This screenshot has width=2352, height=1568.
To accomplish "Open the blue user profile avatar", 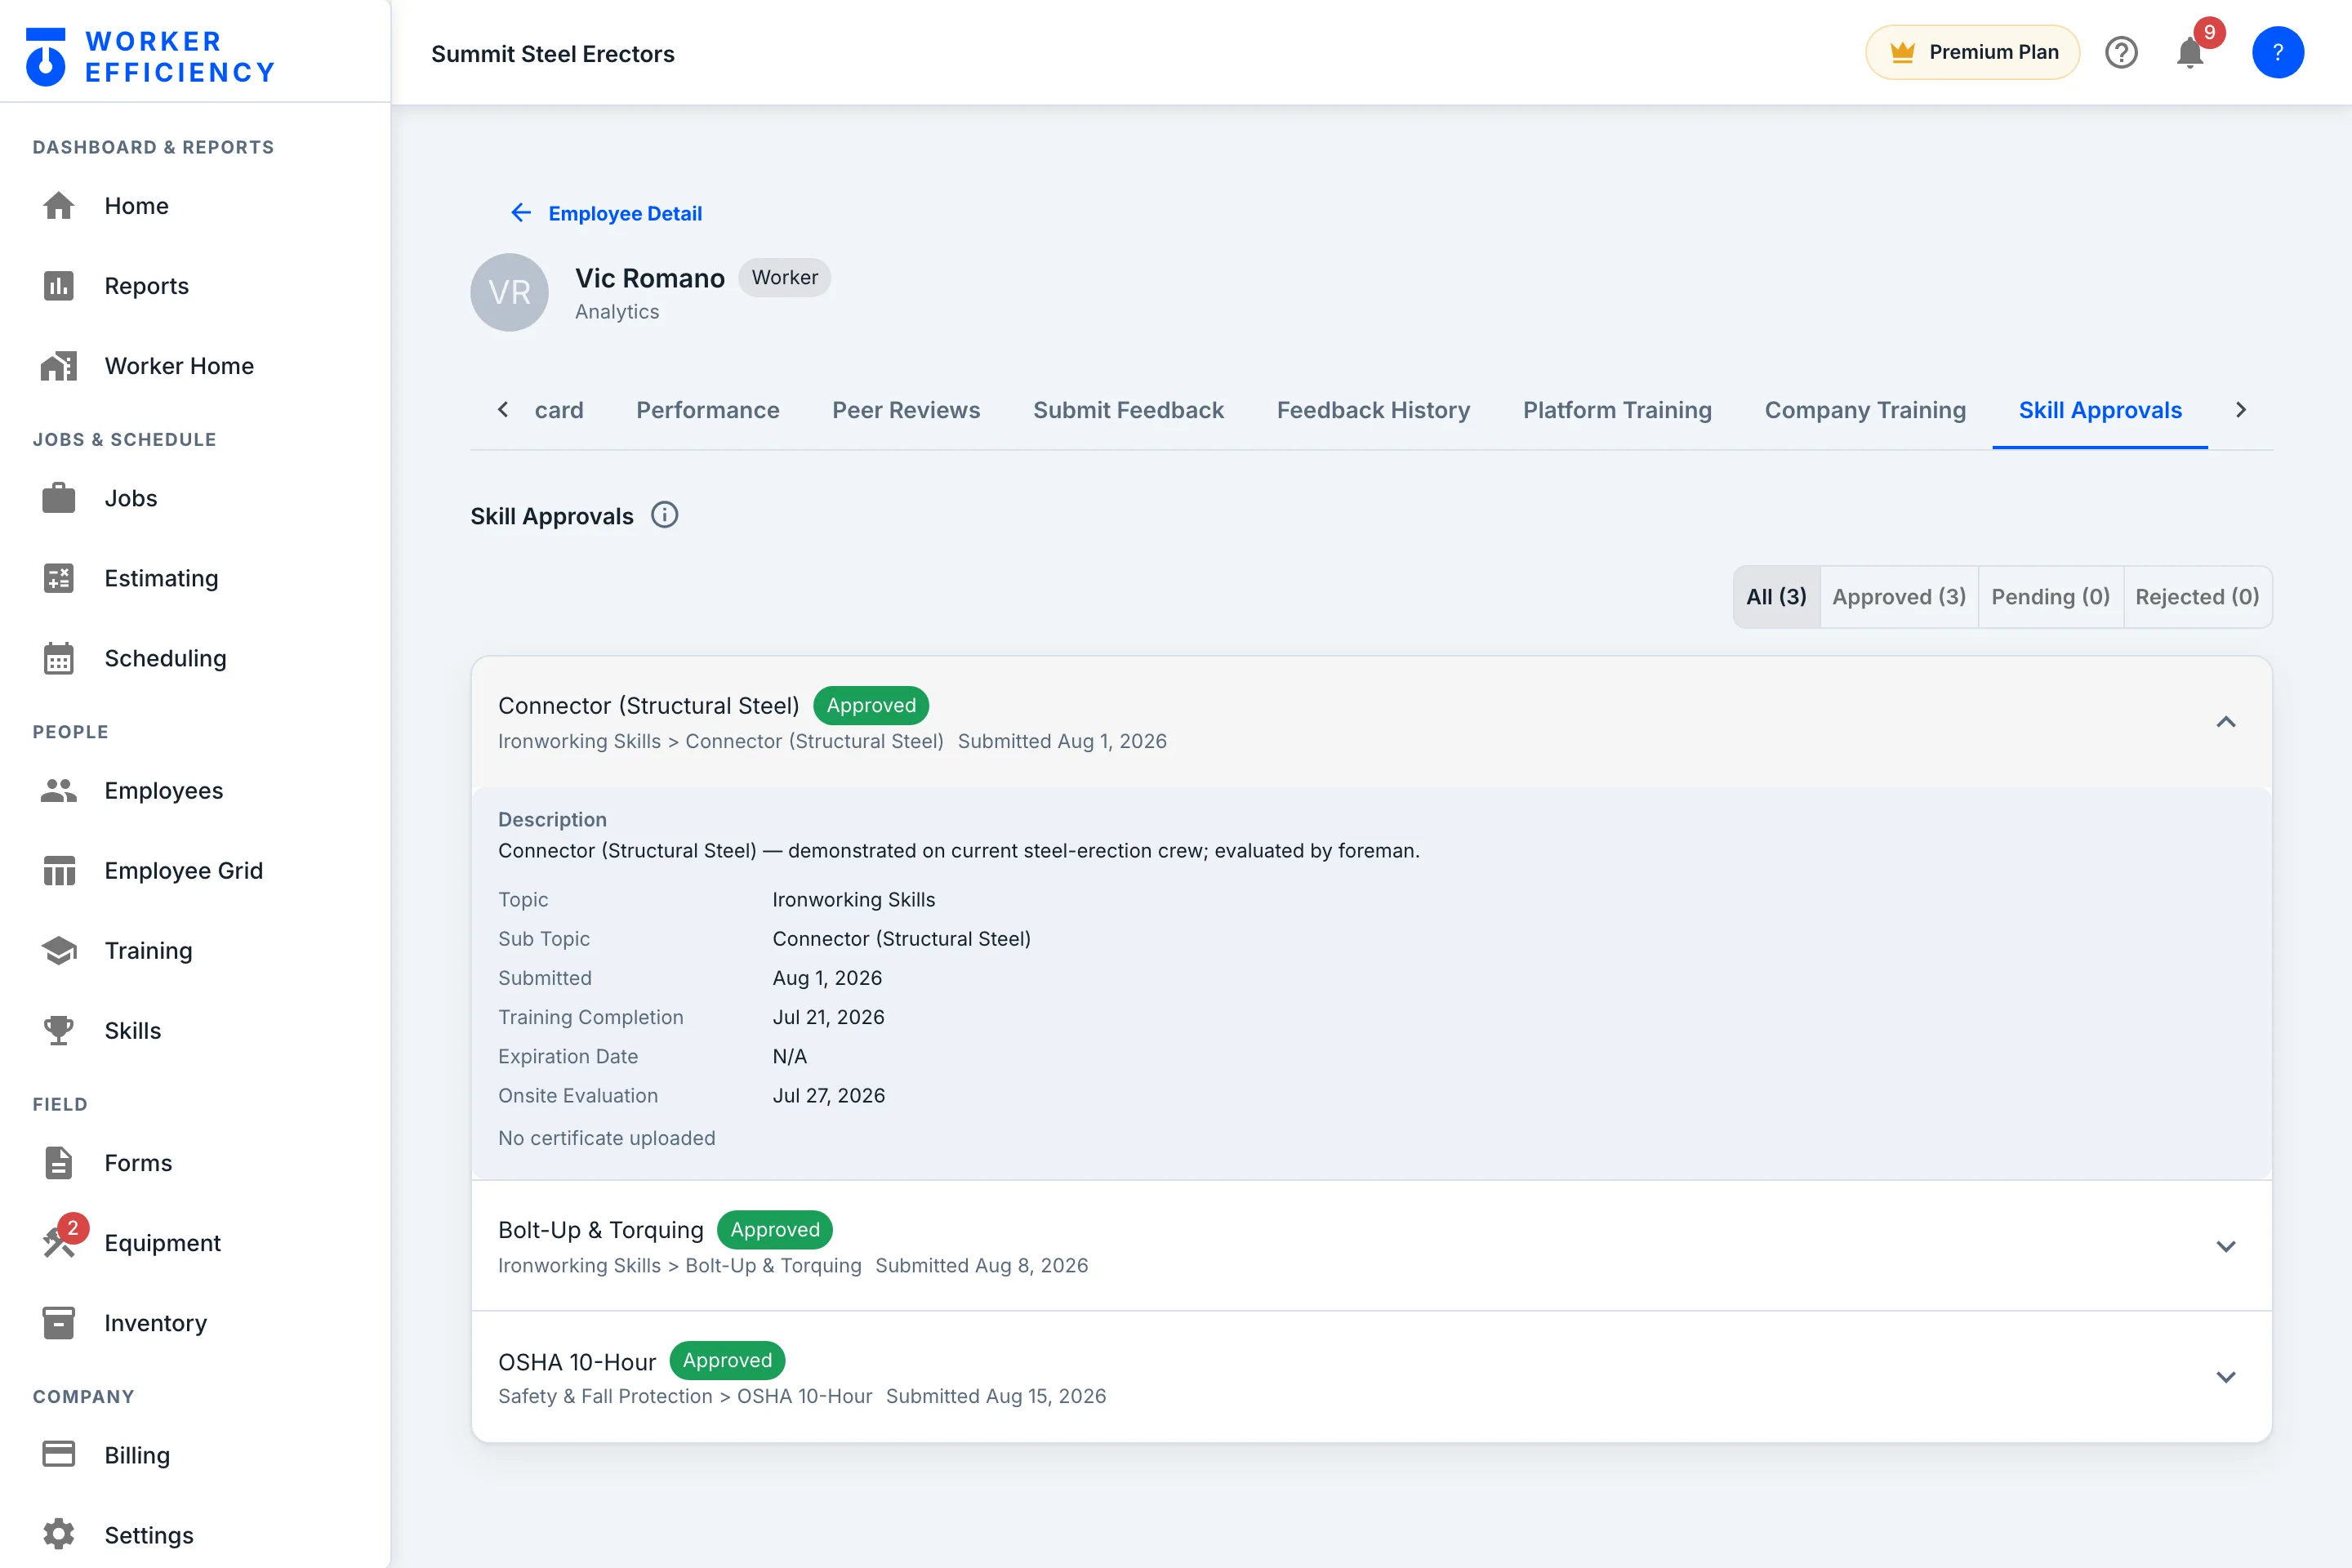I will [2277, 52].
